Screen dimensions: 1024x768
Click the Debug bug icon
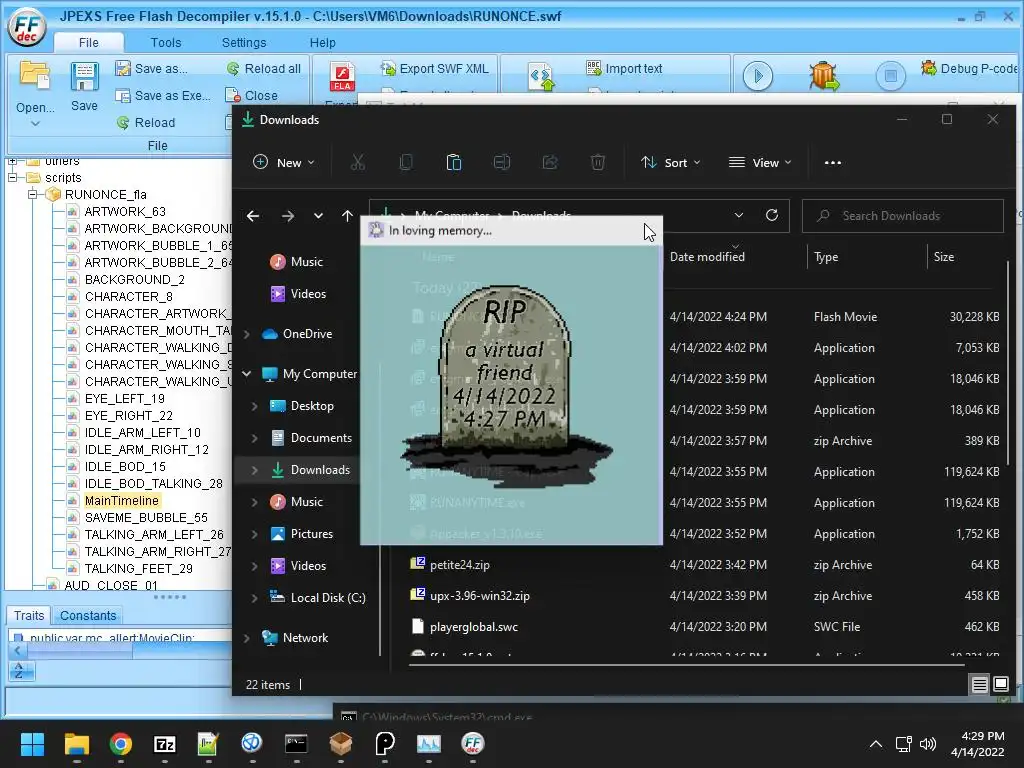(x=824, y=76)
